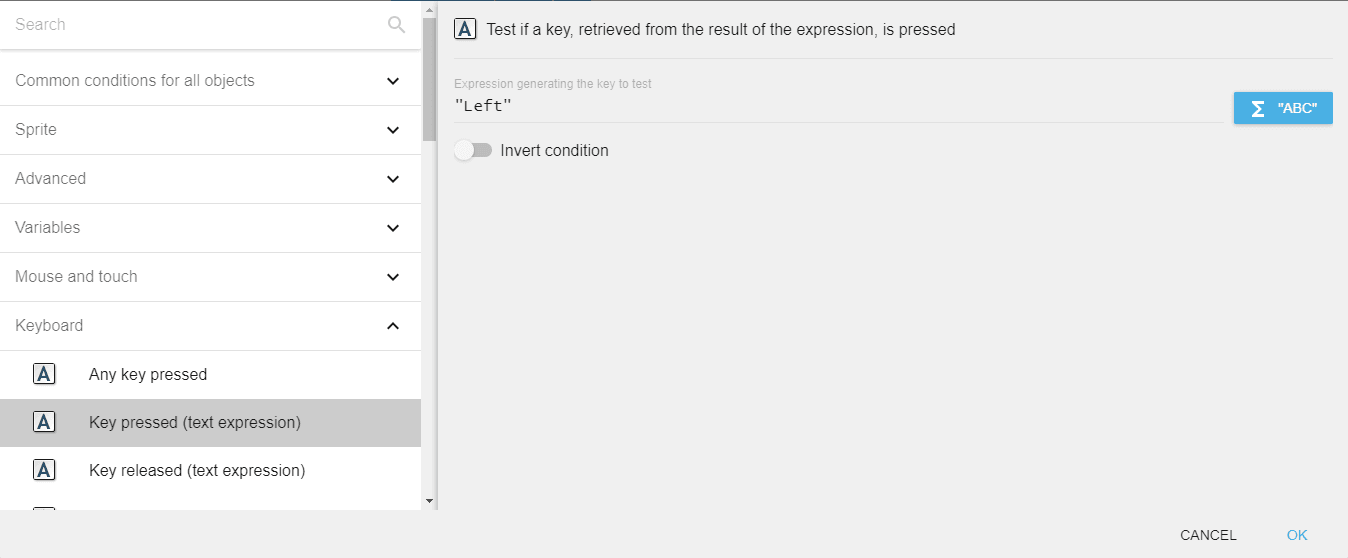Expand the Sprite conditions category

[x=393, y=130]
